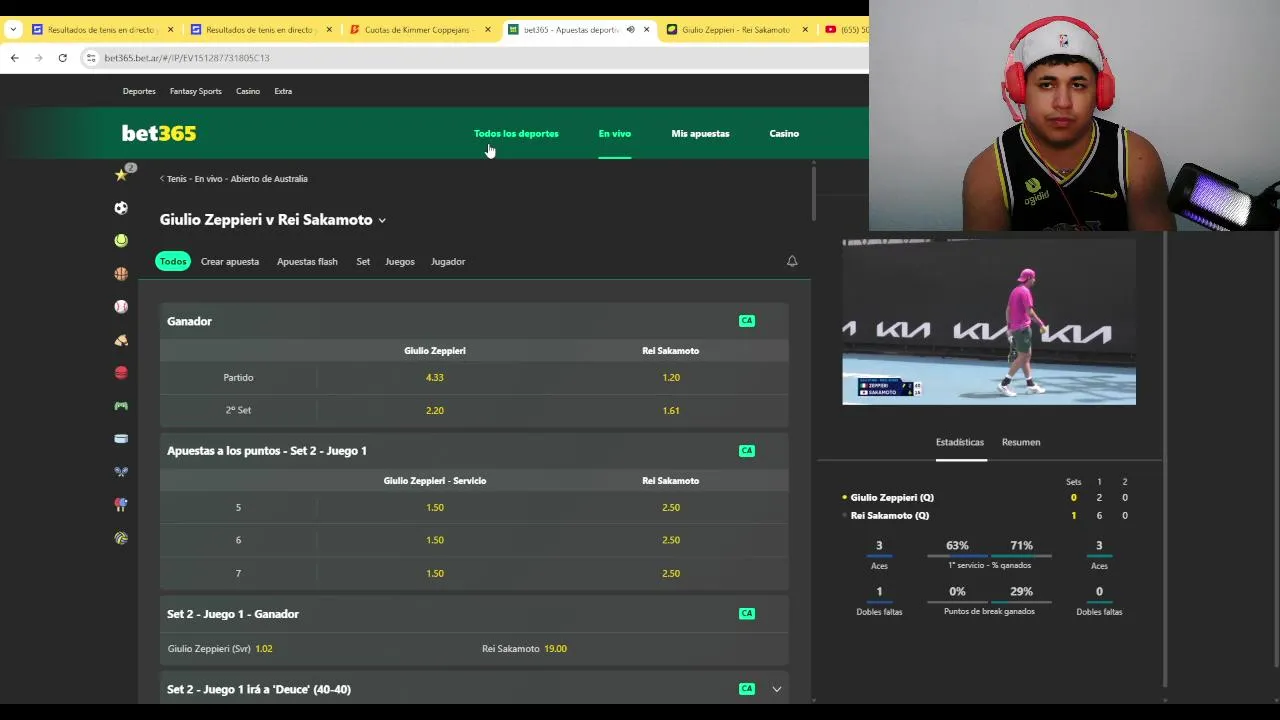Open the Crear apuesta tab
This screenshot has width=1280, height=720.
[230, 262]
